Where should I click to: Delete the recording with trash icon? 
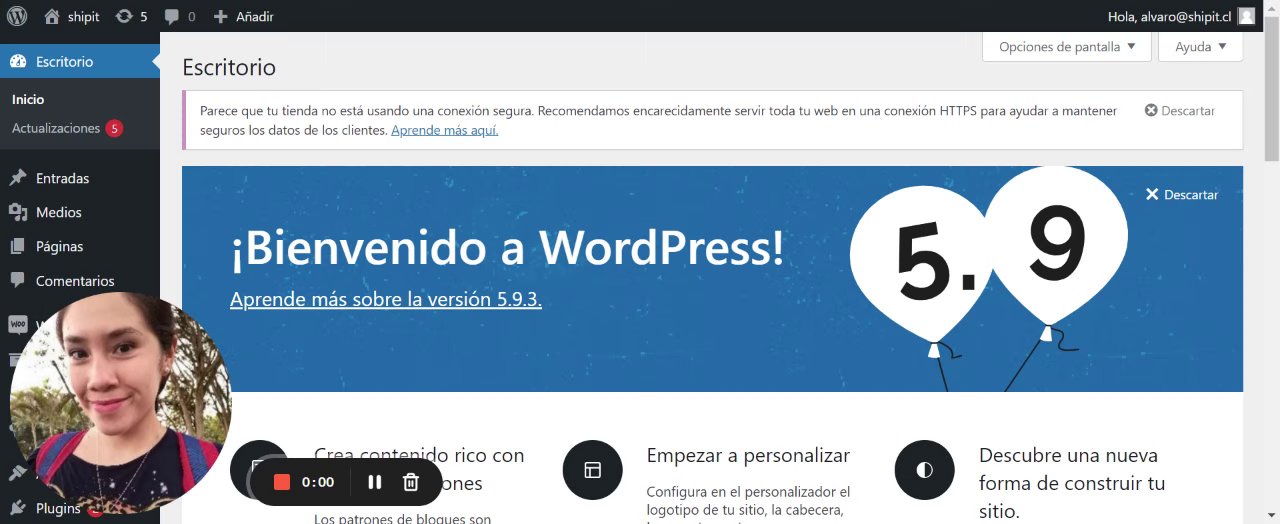[410, 482]
